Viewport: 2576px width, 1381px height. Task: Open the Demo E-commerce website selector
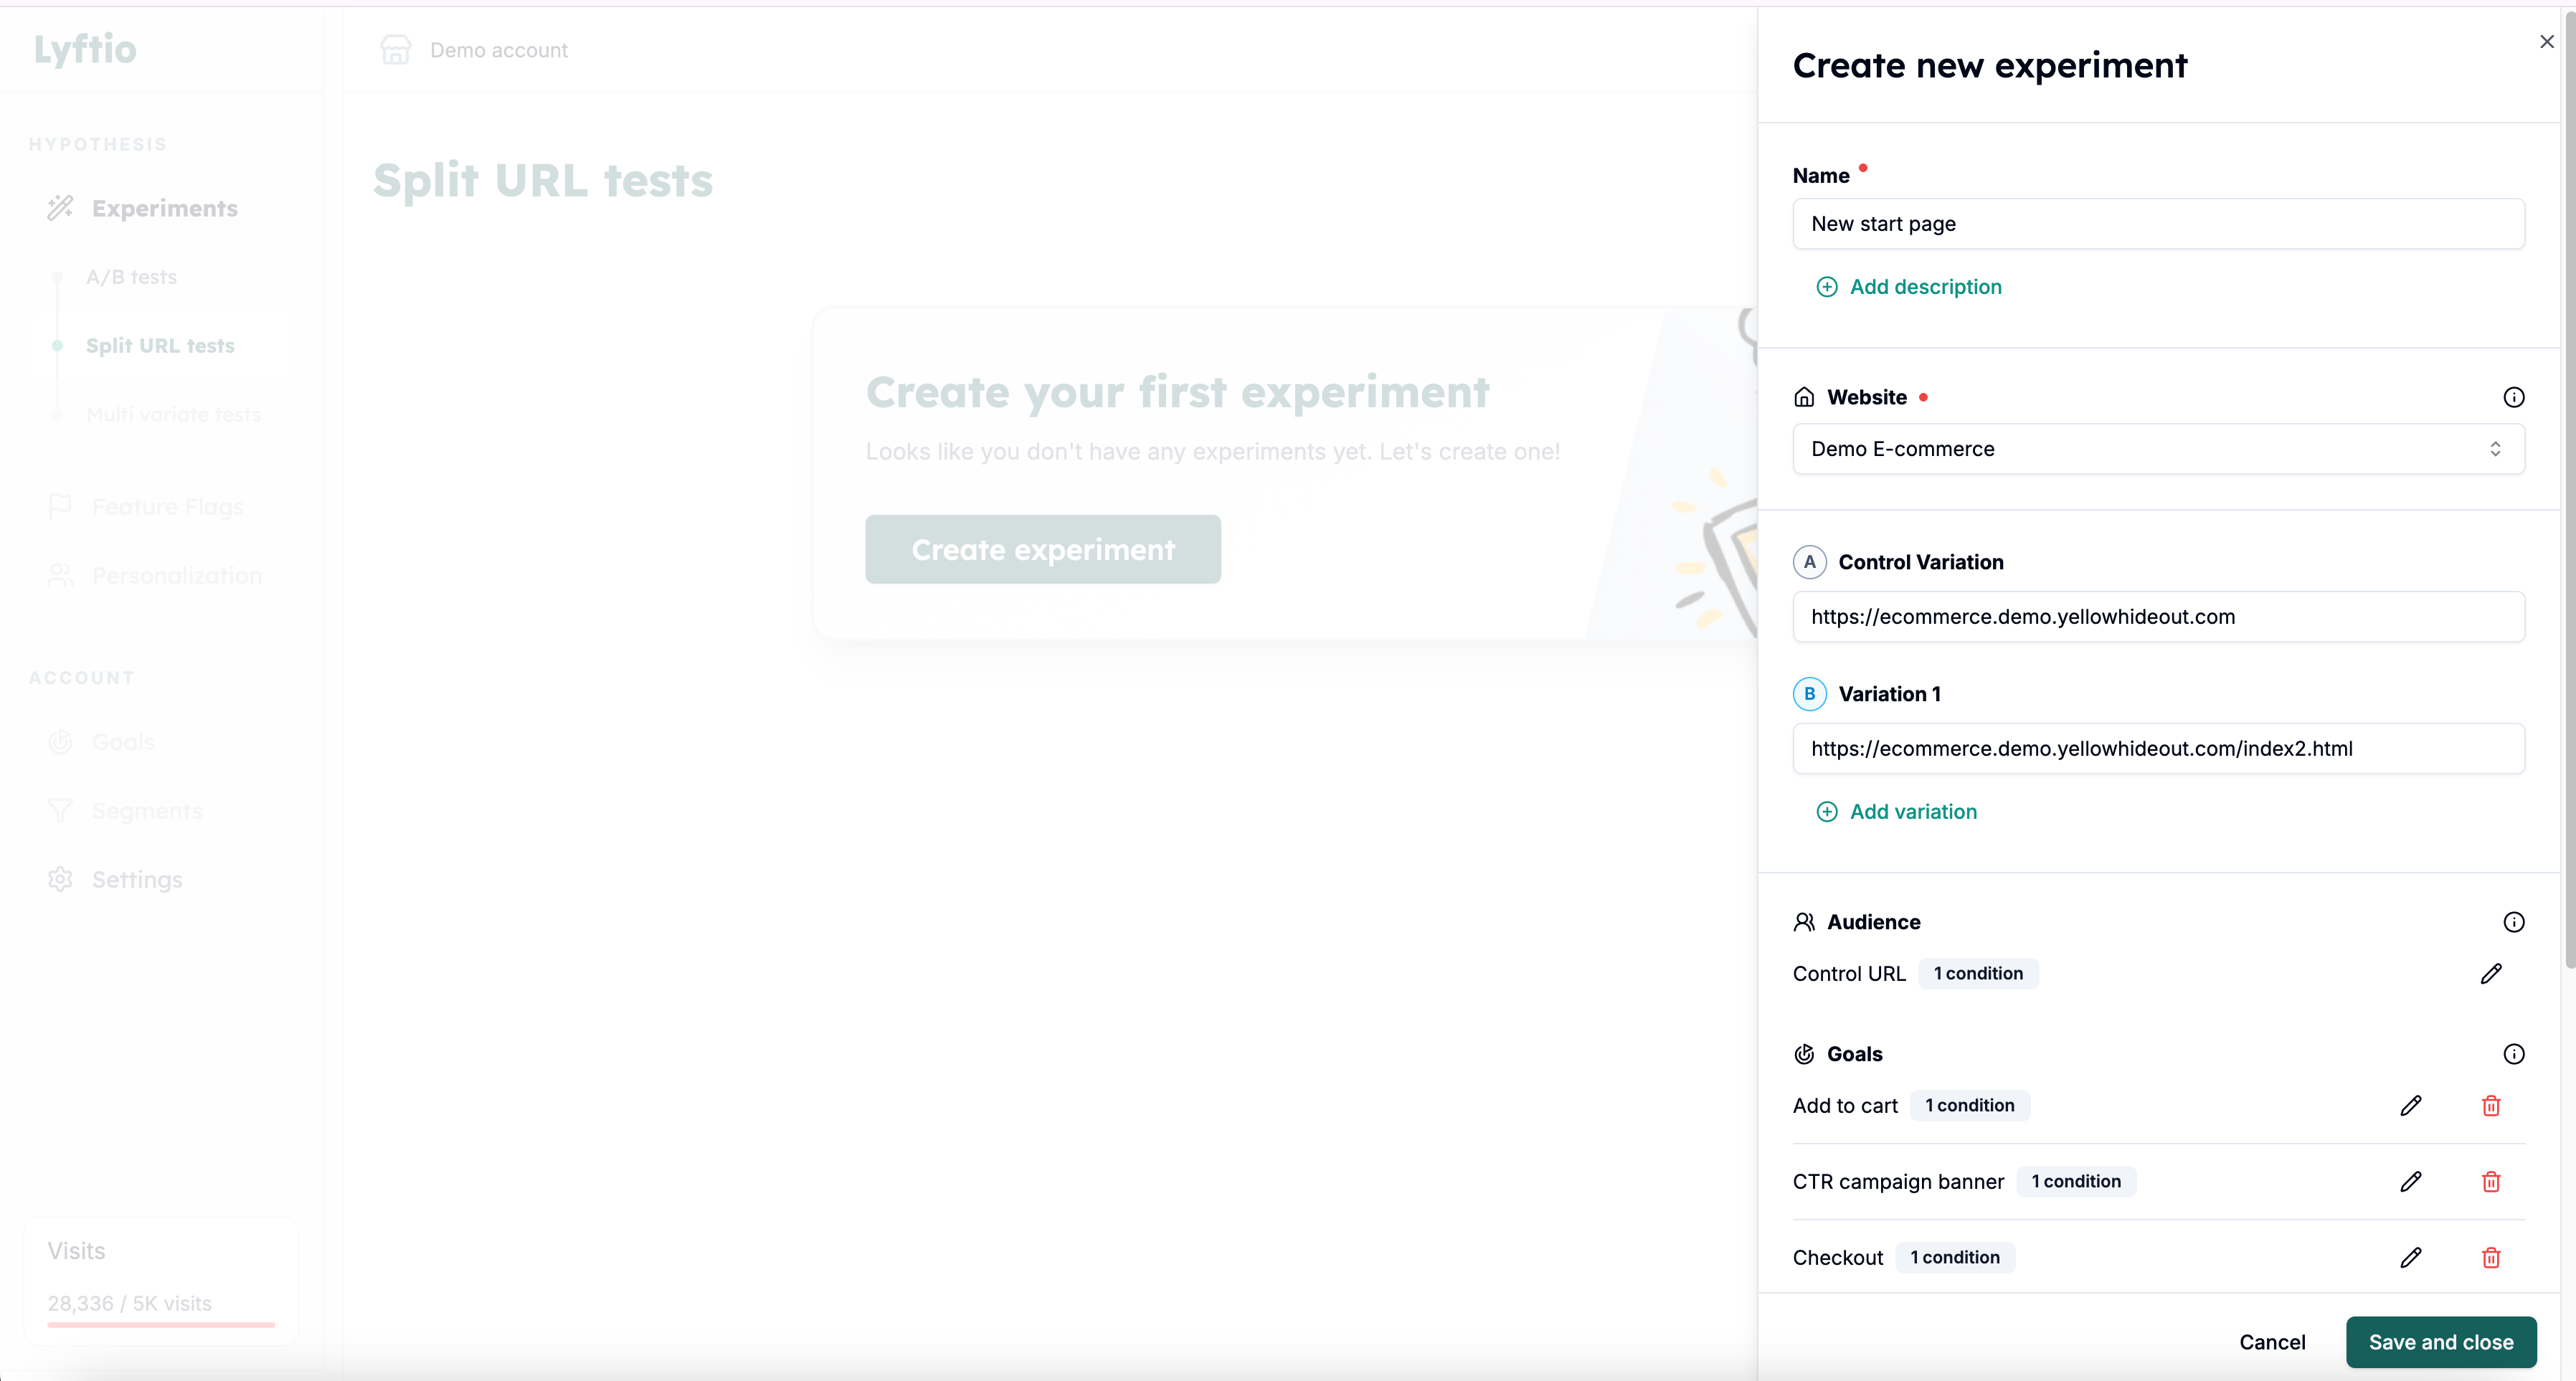tap(2157, 449)
